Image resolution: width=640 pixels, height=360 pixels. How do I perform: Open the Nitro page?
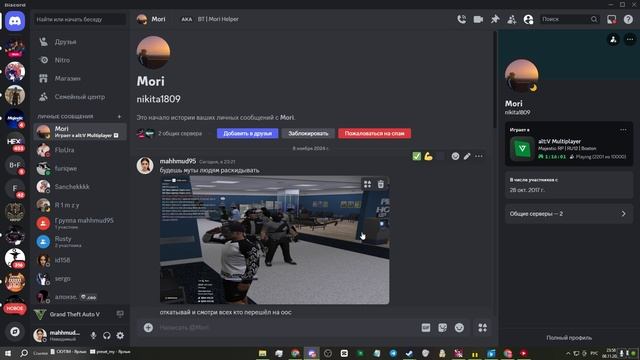(x=80, y=60)
